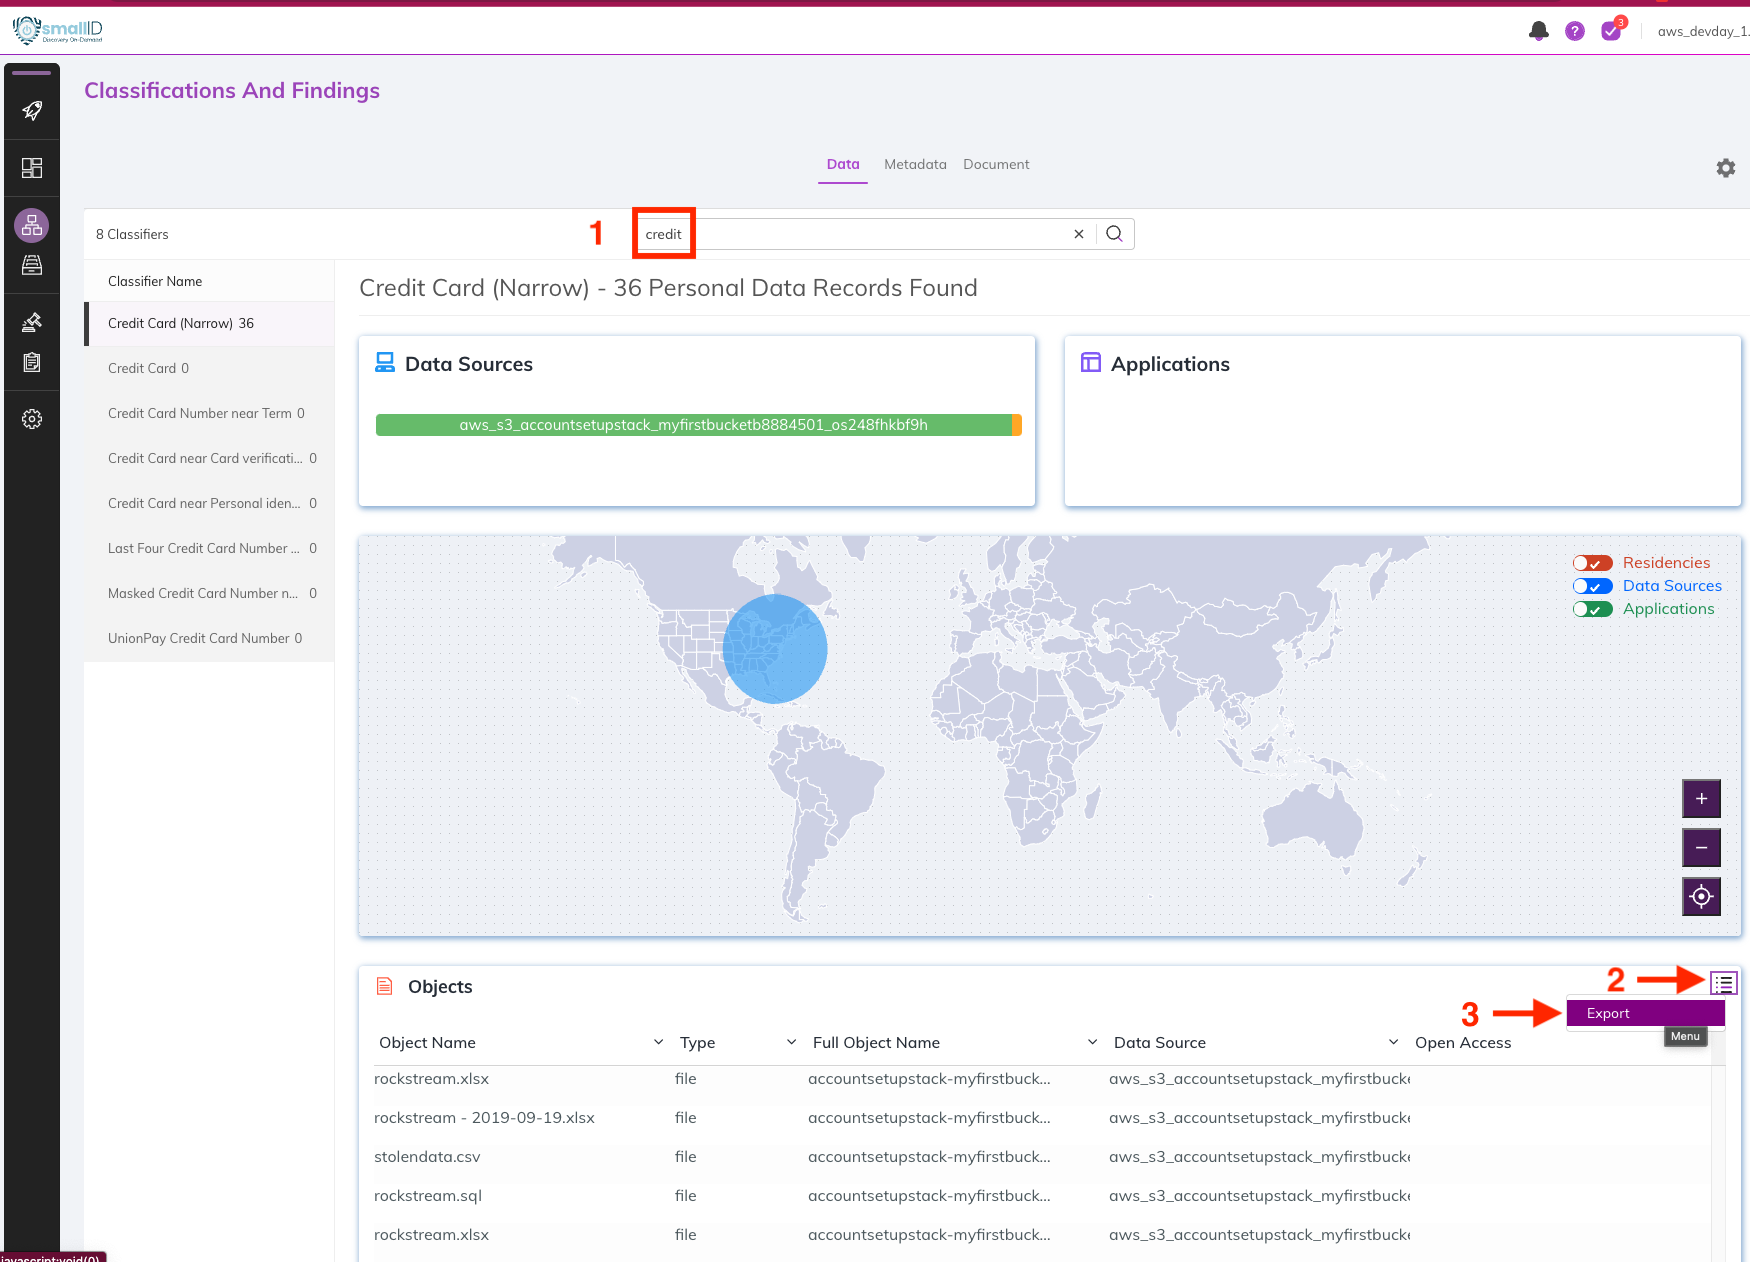Open the data catalog stack sidebar icon
Viewport: 1750px width, 1262px height.
[32, 265]
